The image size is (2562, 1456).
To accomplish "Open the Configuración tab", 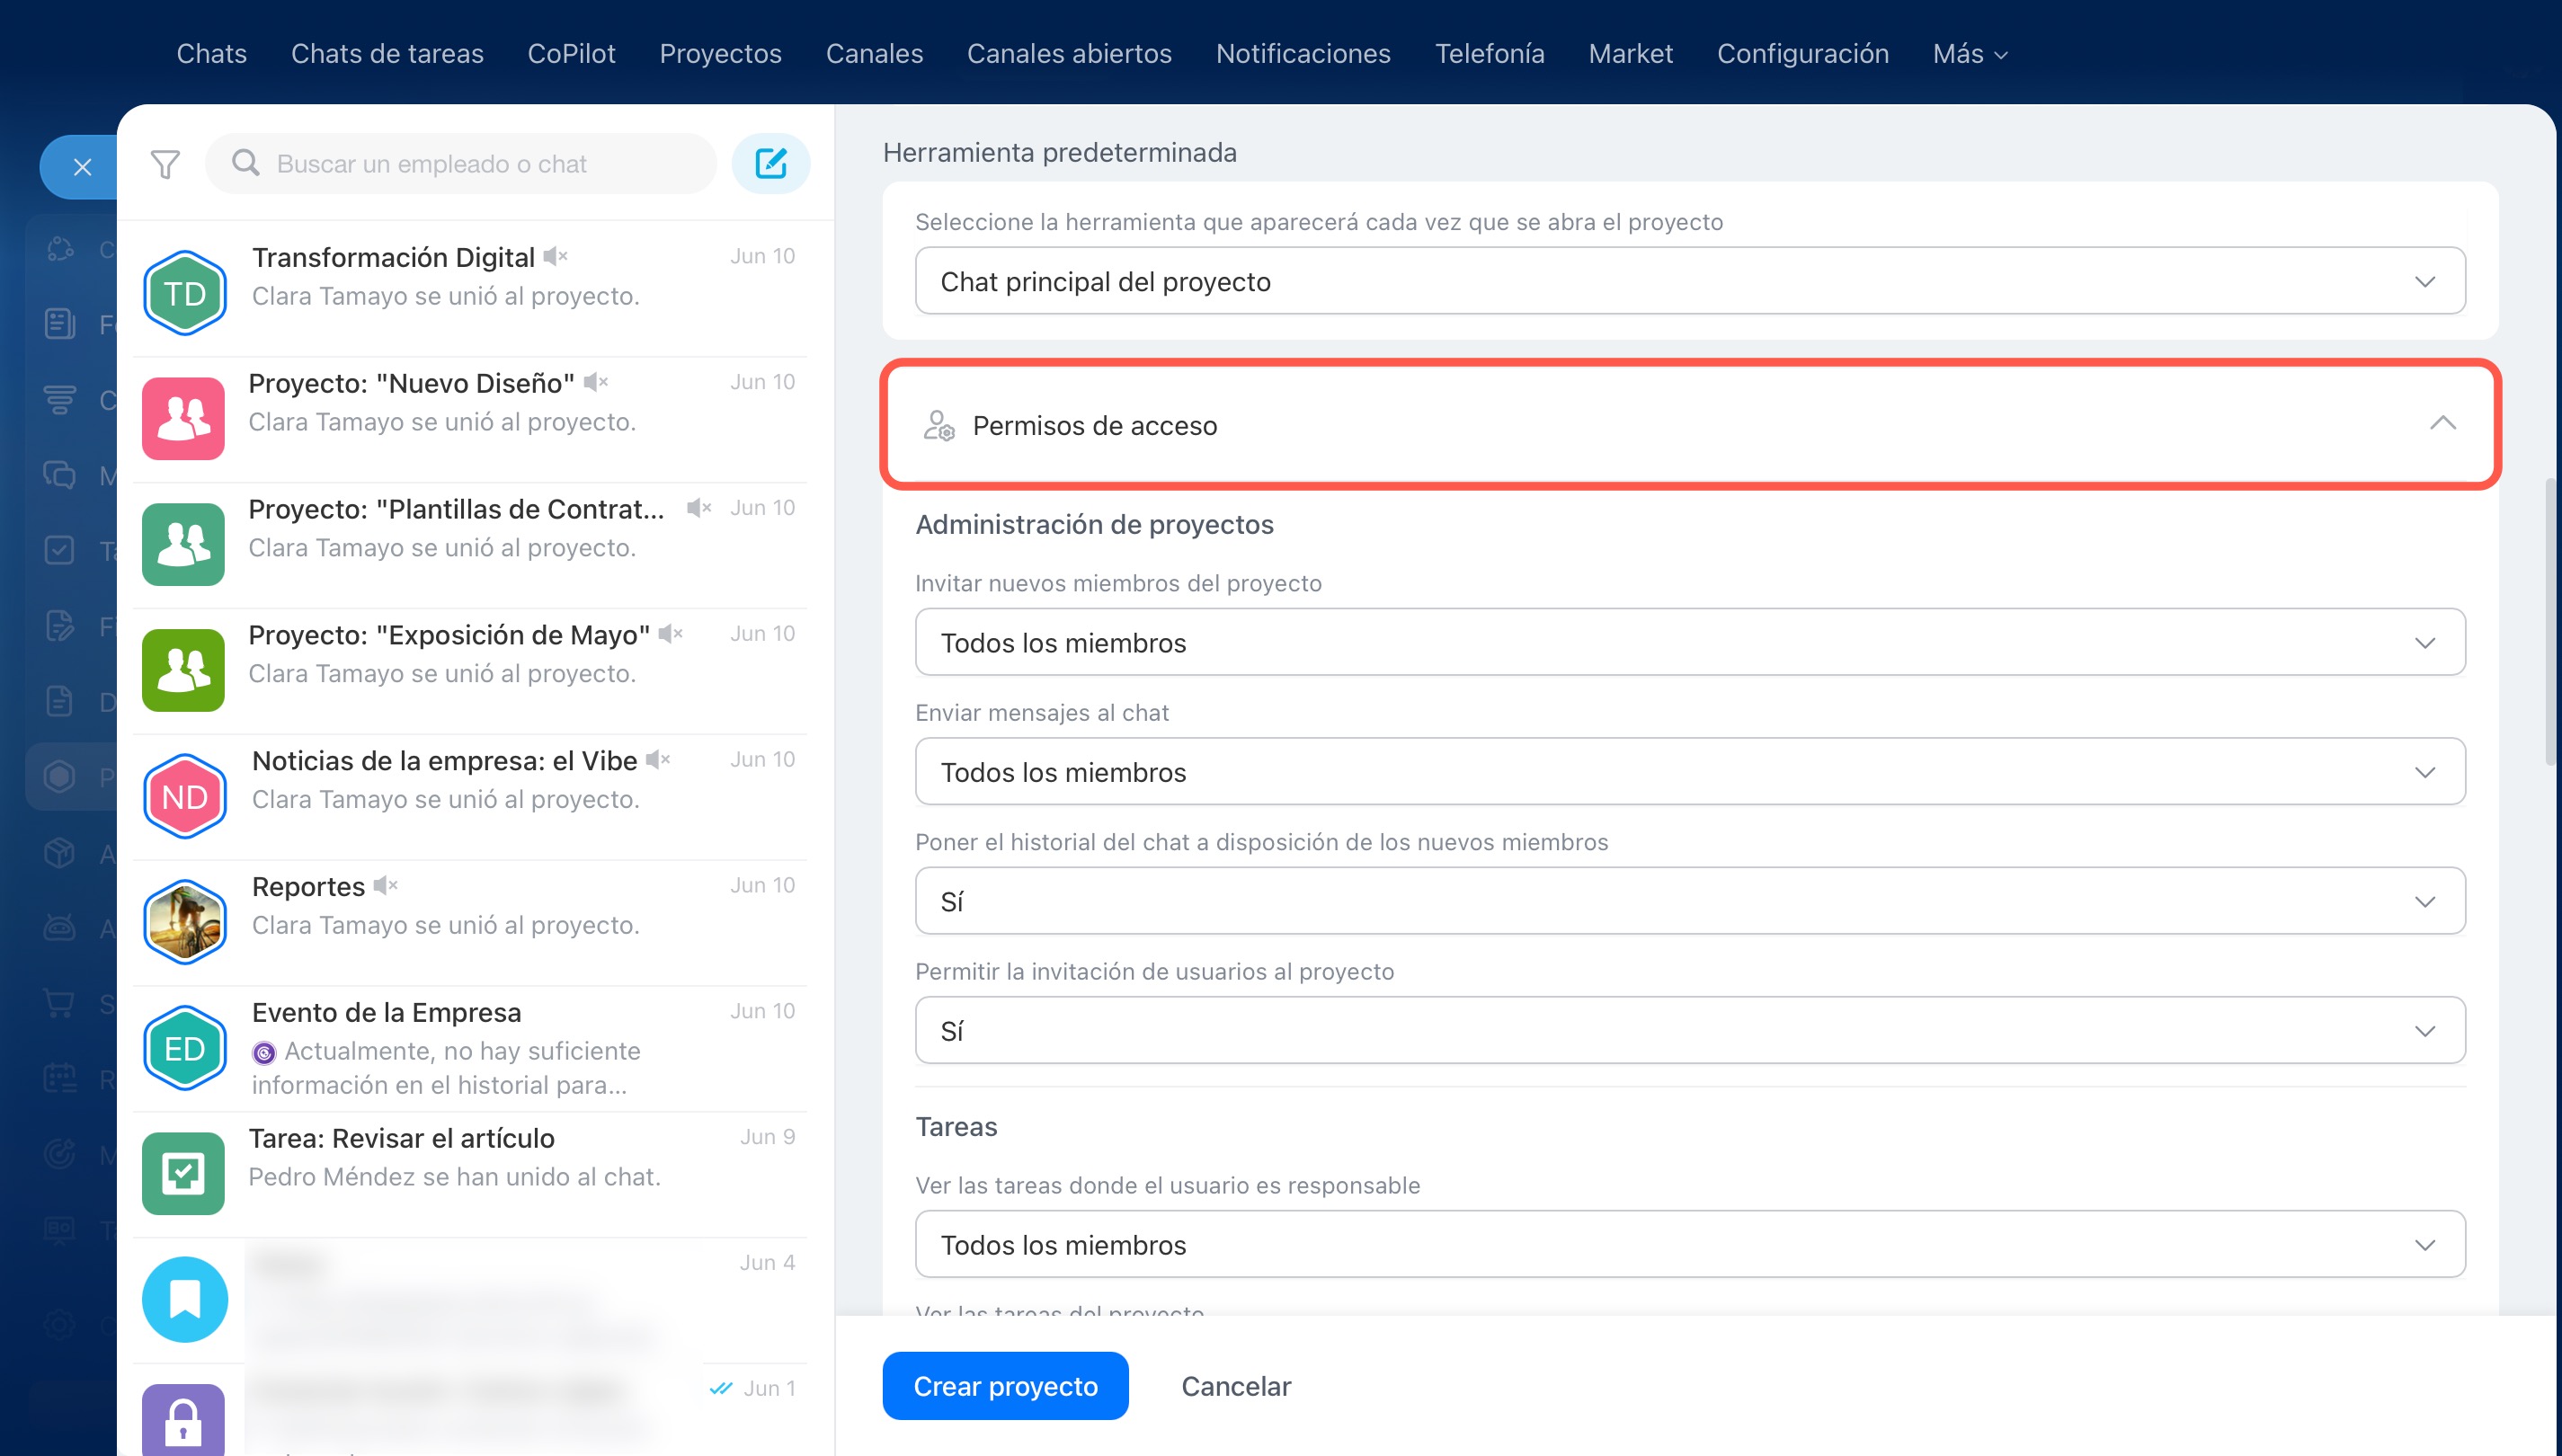I will [1802, 54].
